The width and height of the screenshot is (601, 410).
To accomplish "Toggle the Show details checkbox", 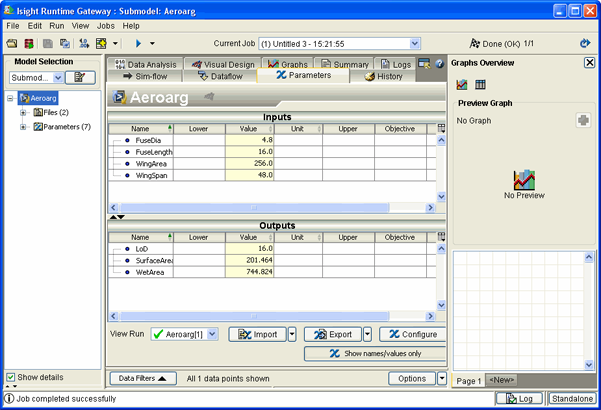I will [x=11, y=377].
